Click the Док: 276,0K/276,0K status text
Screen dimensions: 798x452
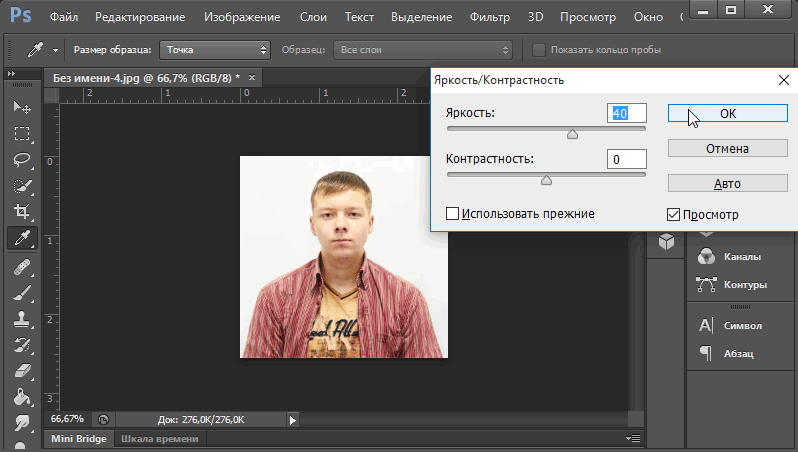point(201,420)
